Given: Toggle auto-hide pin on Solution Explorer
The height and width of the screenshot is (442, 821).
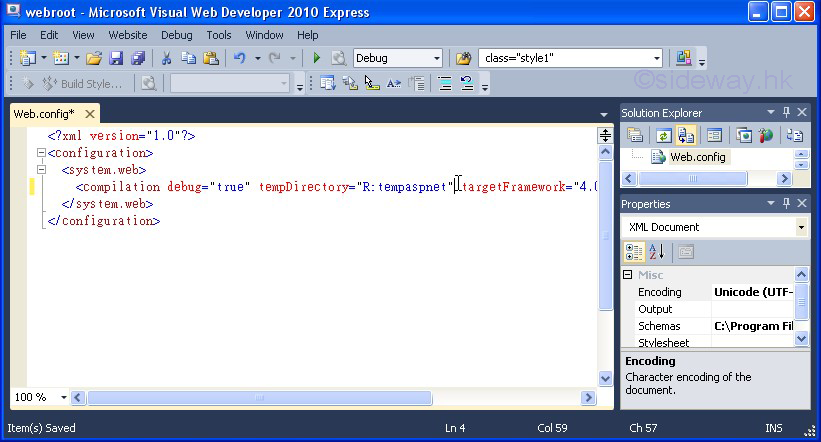Looking at the screenshot, I should point(786,113).
